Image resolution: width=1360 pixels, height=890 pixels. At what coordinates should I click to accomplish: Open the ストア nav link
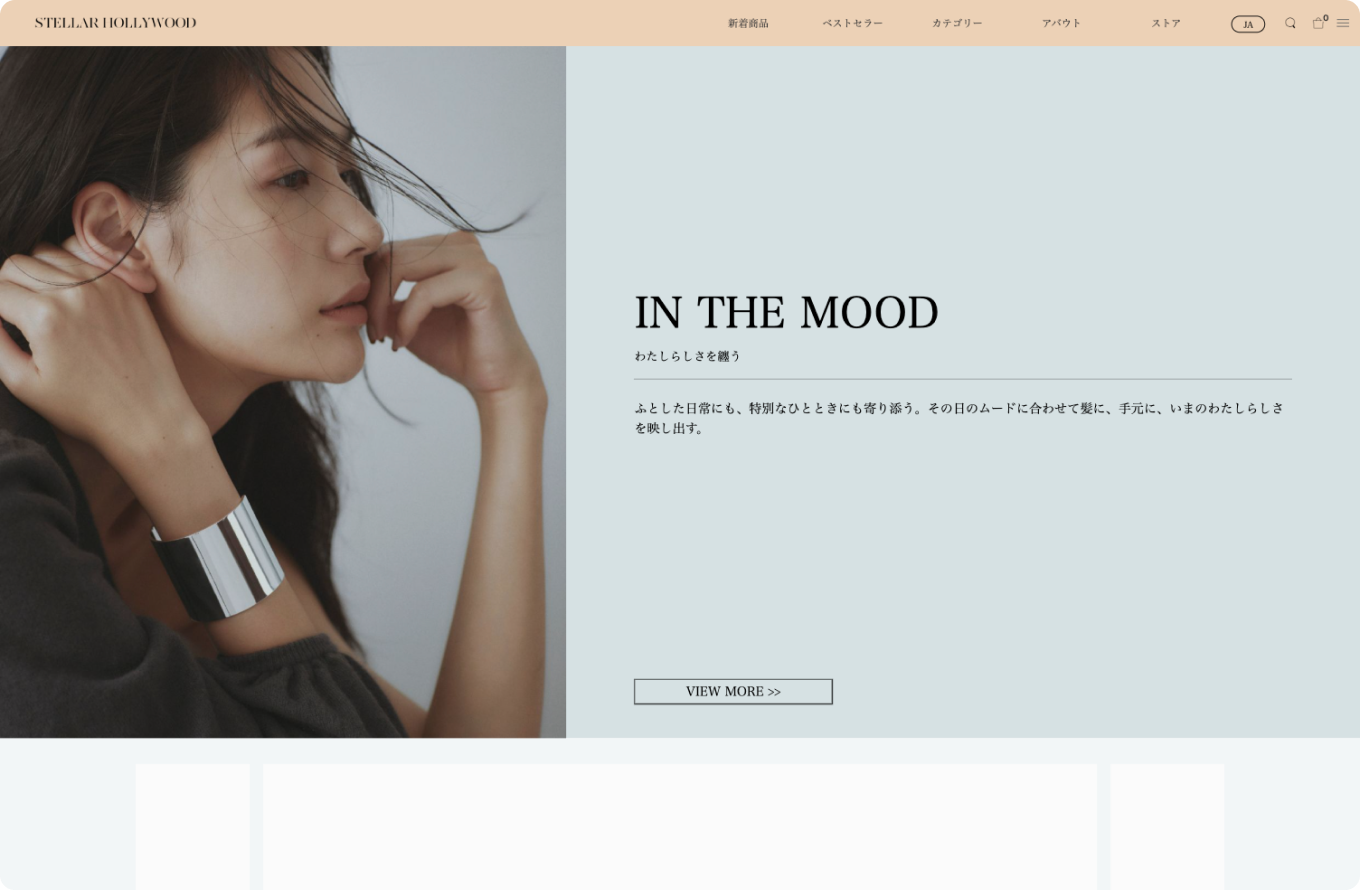coord(1166,23)
